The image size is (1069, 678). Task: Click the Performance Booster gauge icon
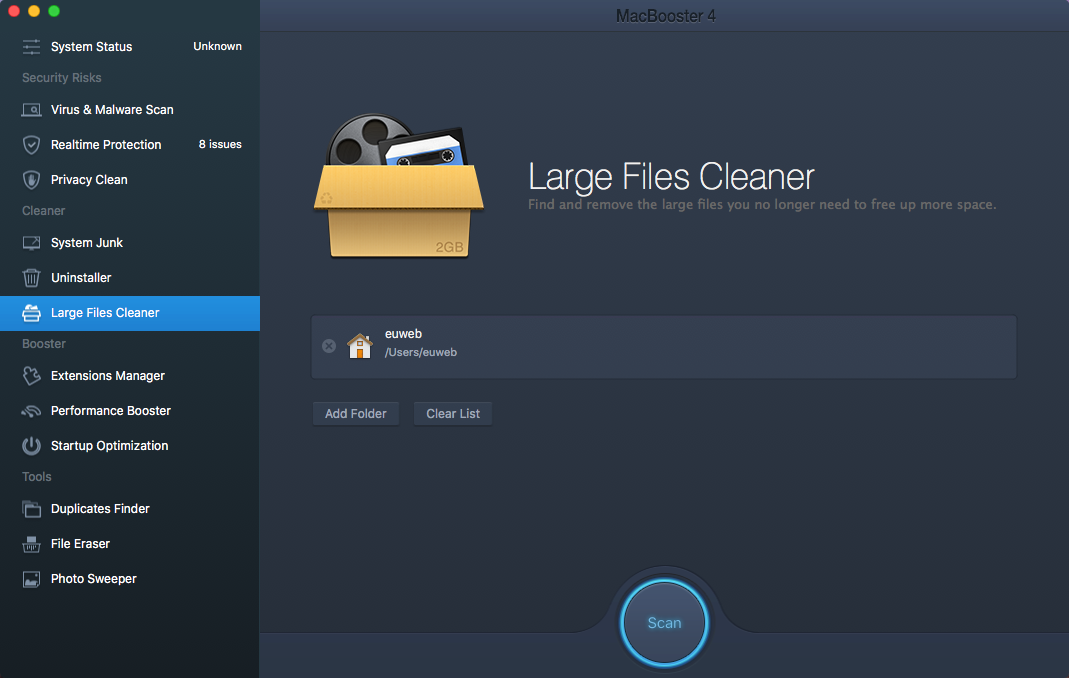[31, 411]
